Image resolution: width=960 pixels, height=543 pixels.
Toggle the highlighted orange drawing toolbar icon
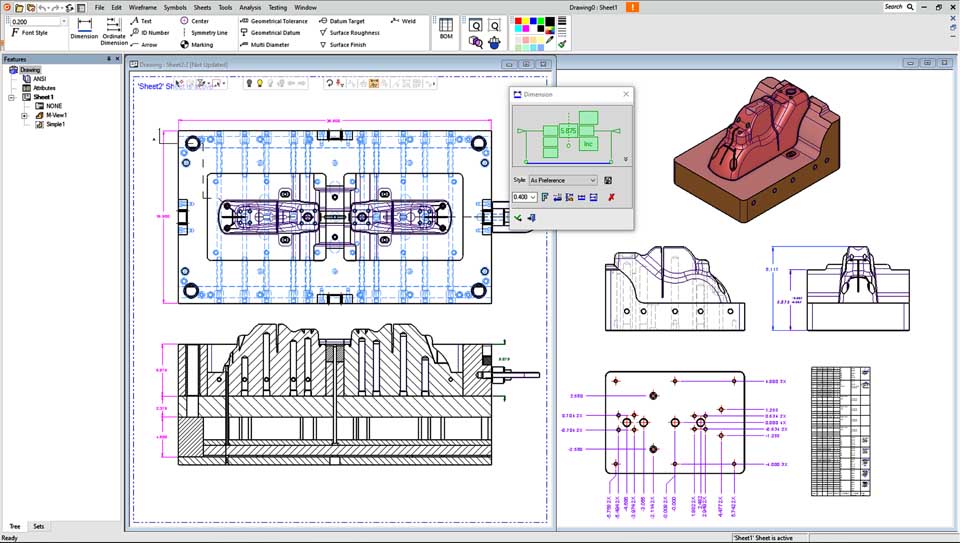[373, 83]
